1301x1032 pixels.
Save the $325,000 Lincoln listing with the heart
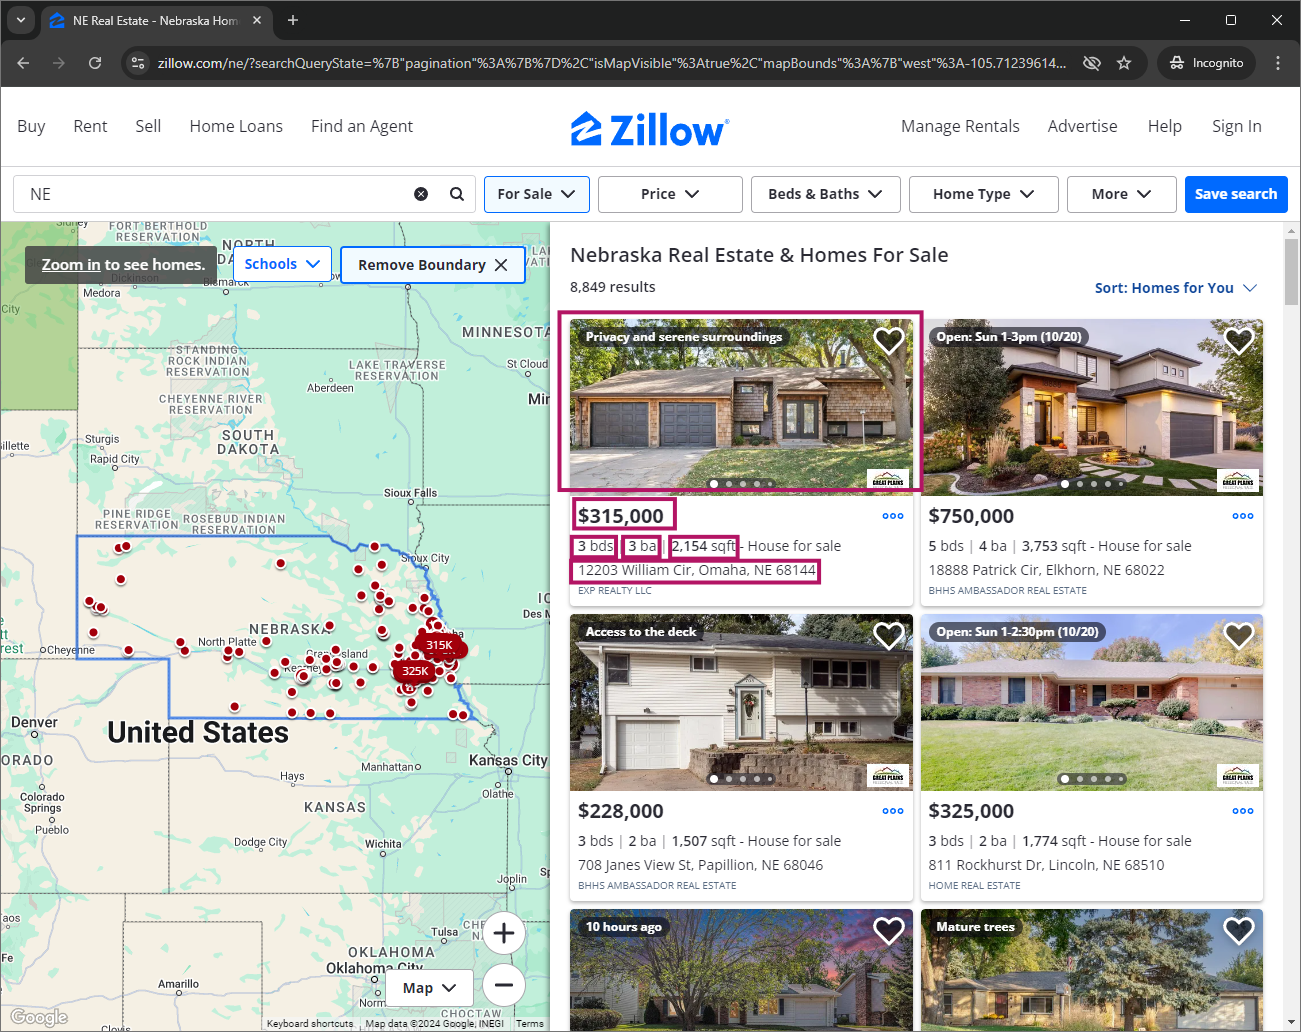(1238, 635)
